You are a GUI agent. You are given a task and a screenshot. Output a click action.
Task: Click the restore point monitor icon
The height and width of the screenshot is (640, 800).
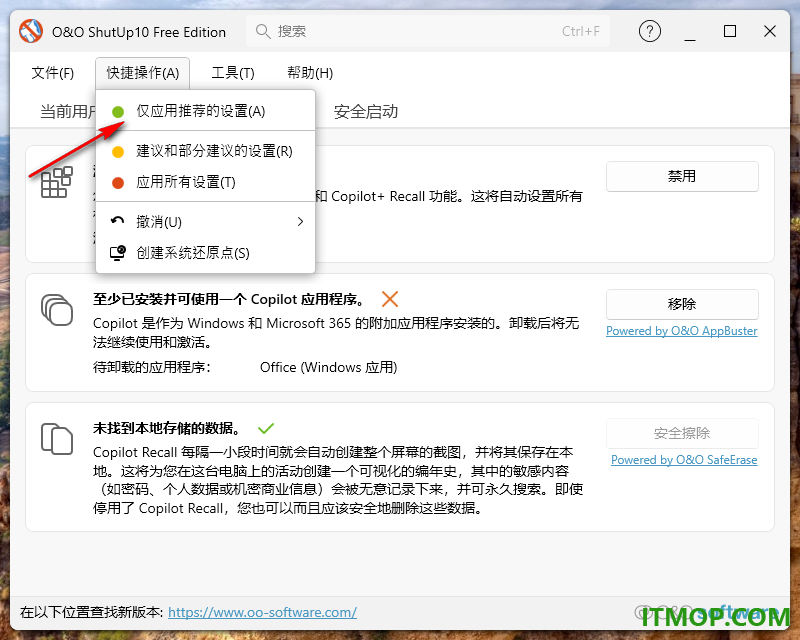tap(118, 253)
